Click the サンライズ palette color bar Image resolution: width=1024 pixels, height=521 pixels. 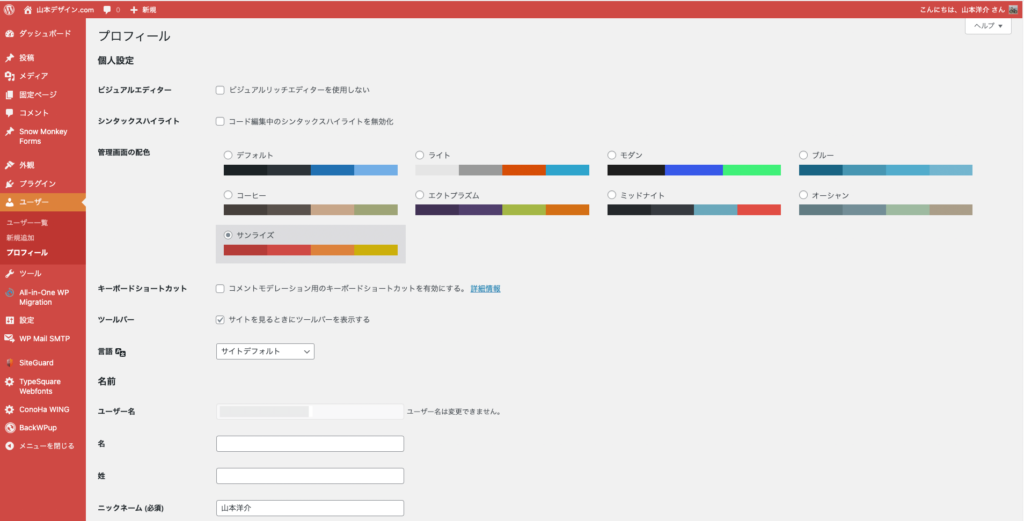click(x=311, y=250)
